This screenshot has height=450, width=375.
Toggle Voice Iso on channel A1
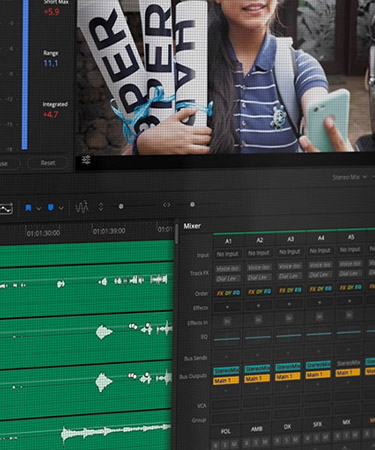228,268
